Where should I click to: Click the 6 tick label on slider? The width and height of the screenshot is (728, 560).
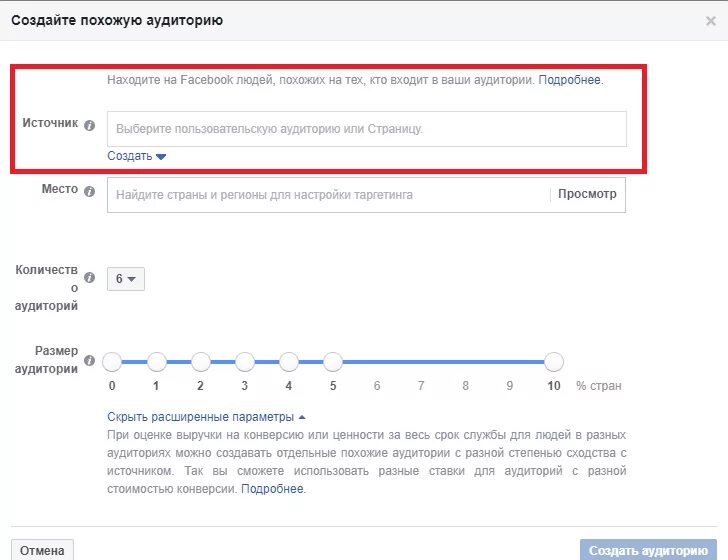point(377,386)
